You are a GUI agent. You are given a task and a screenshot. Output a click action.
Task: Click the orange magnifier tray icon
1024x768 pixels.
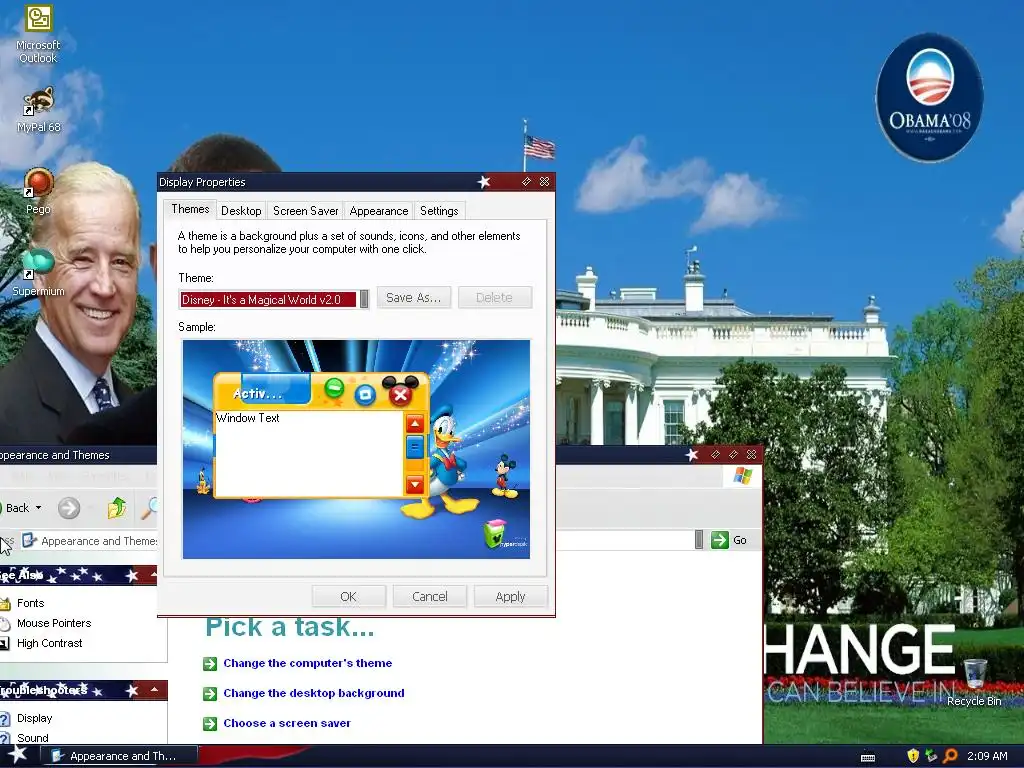point(950,756)
